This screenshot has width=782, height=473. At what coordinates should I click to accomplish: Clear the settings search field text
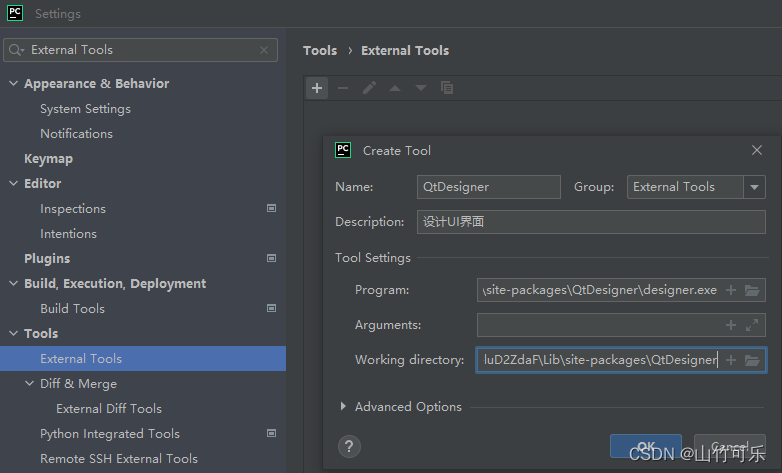pos(264,50)
